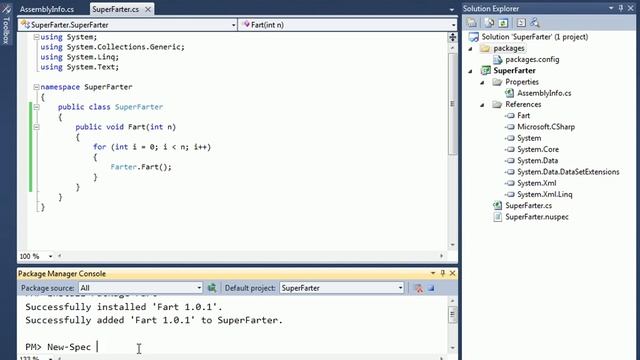This screenshot has width=640, height=360.
Task: Click the packages folder icon
Action: click(x=485, y=49)
